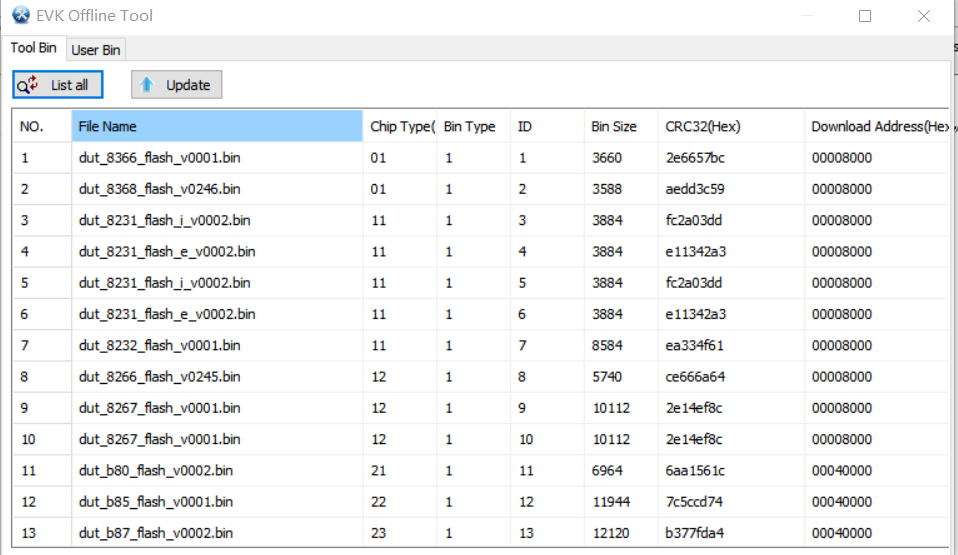This screenshot has height=555, width=958.
Task: Click the EVK Offline Tool app icon
Action: 21,15
